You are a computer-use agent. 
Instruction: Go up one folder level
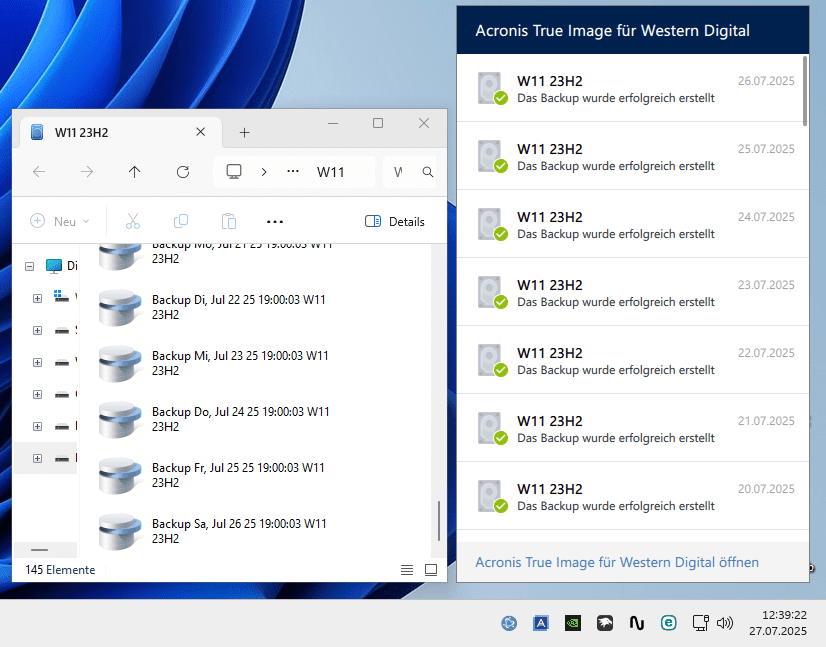click(x=134, y=172)
